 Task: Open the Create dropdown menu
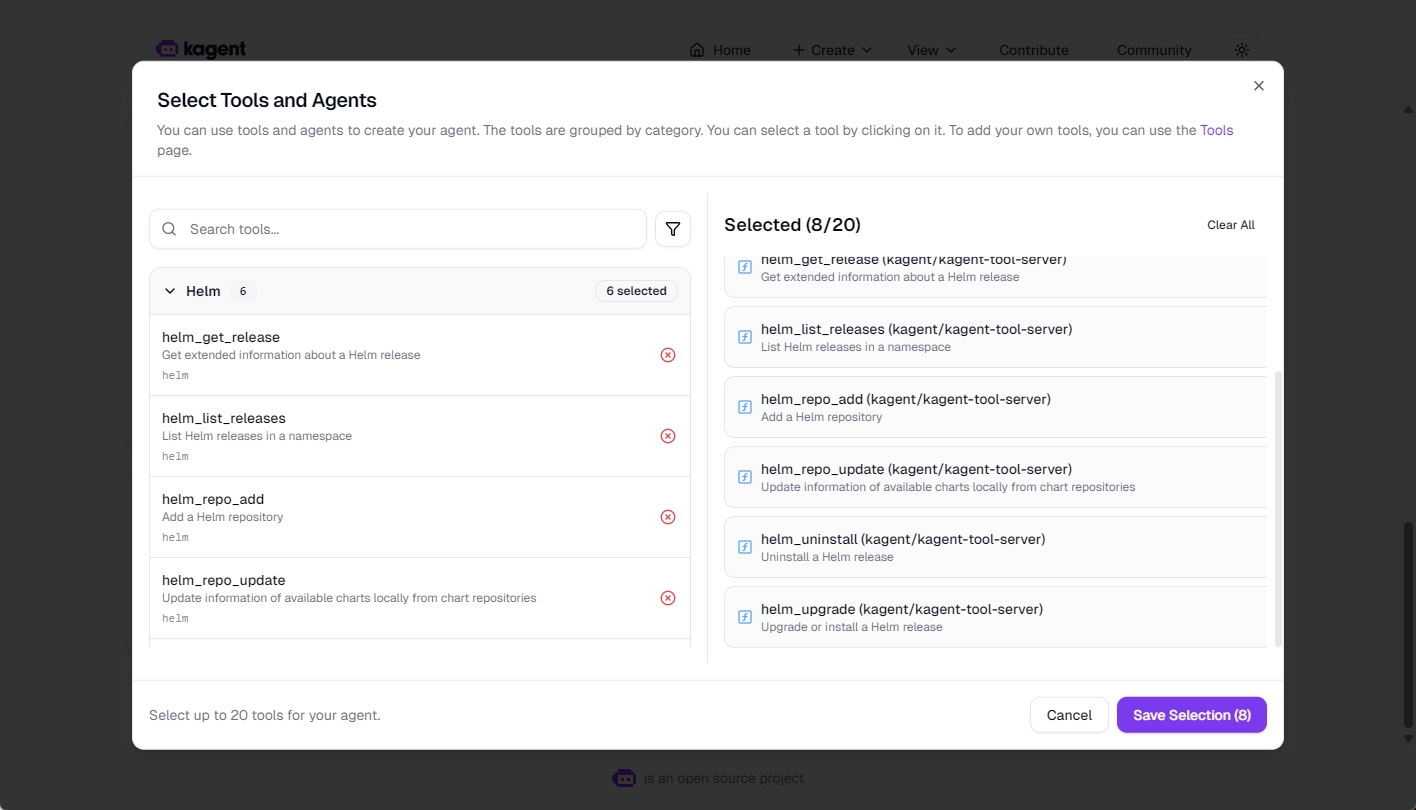(832, 50)
